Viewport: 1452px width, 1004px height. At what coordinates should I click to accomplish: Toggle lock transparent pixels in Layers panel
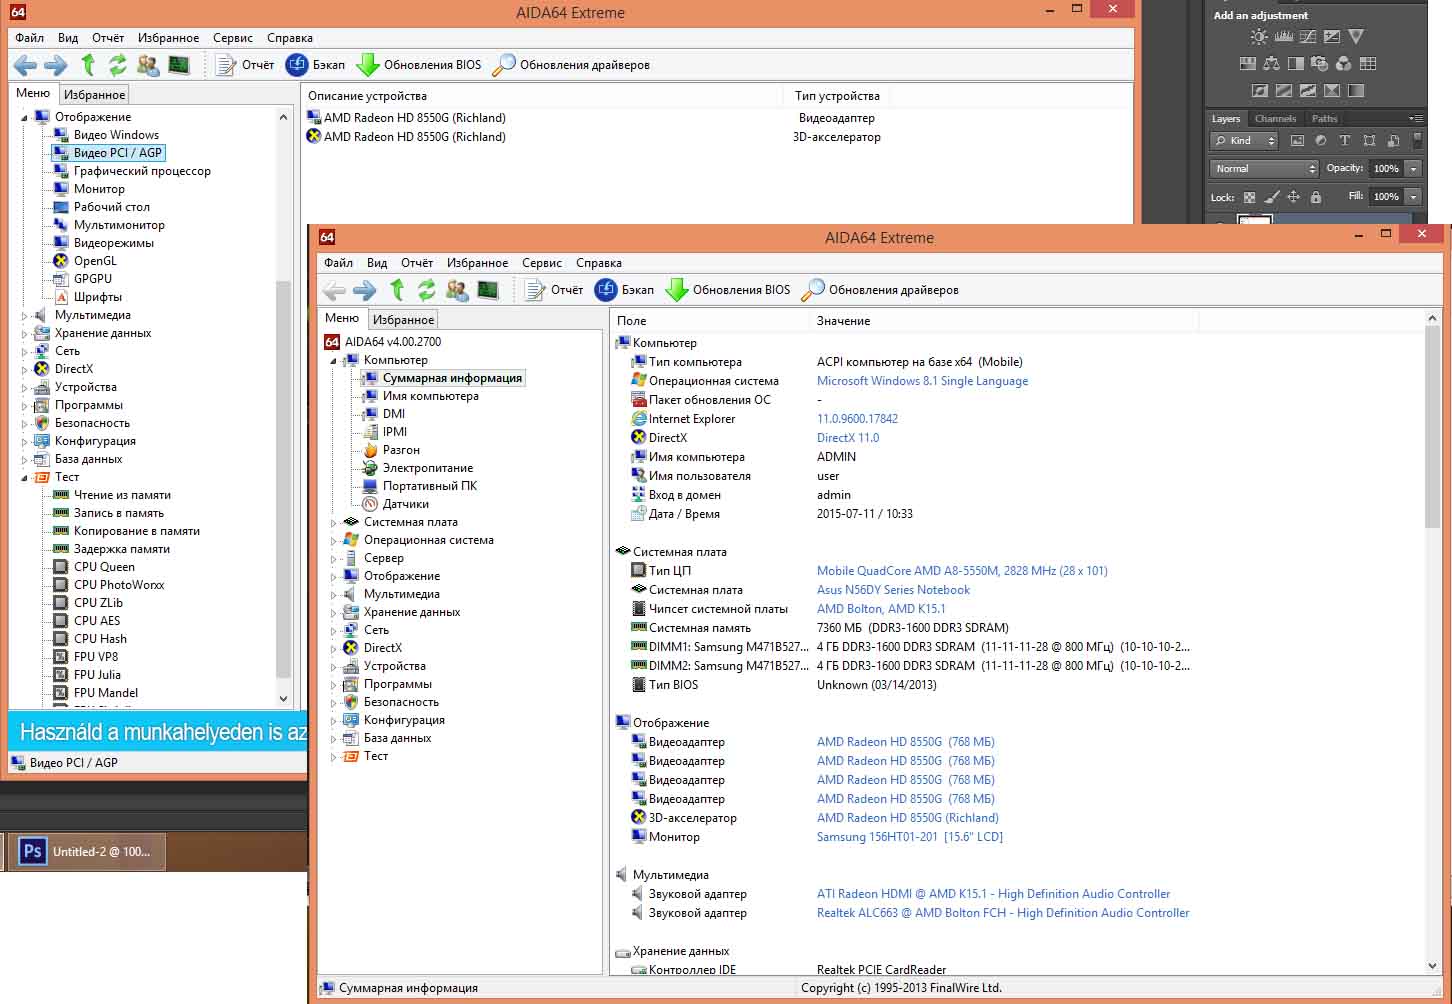[1249, 197]
